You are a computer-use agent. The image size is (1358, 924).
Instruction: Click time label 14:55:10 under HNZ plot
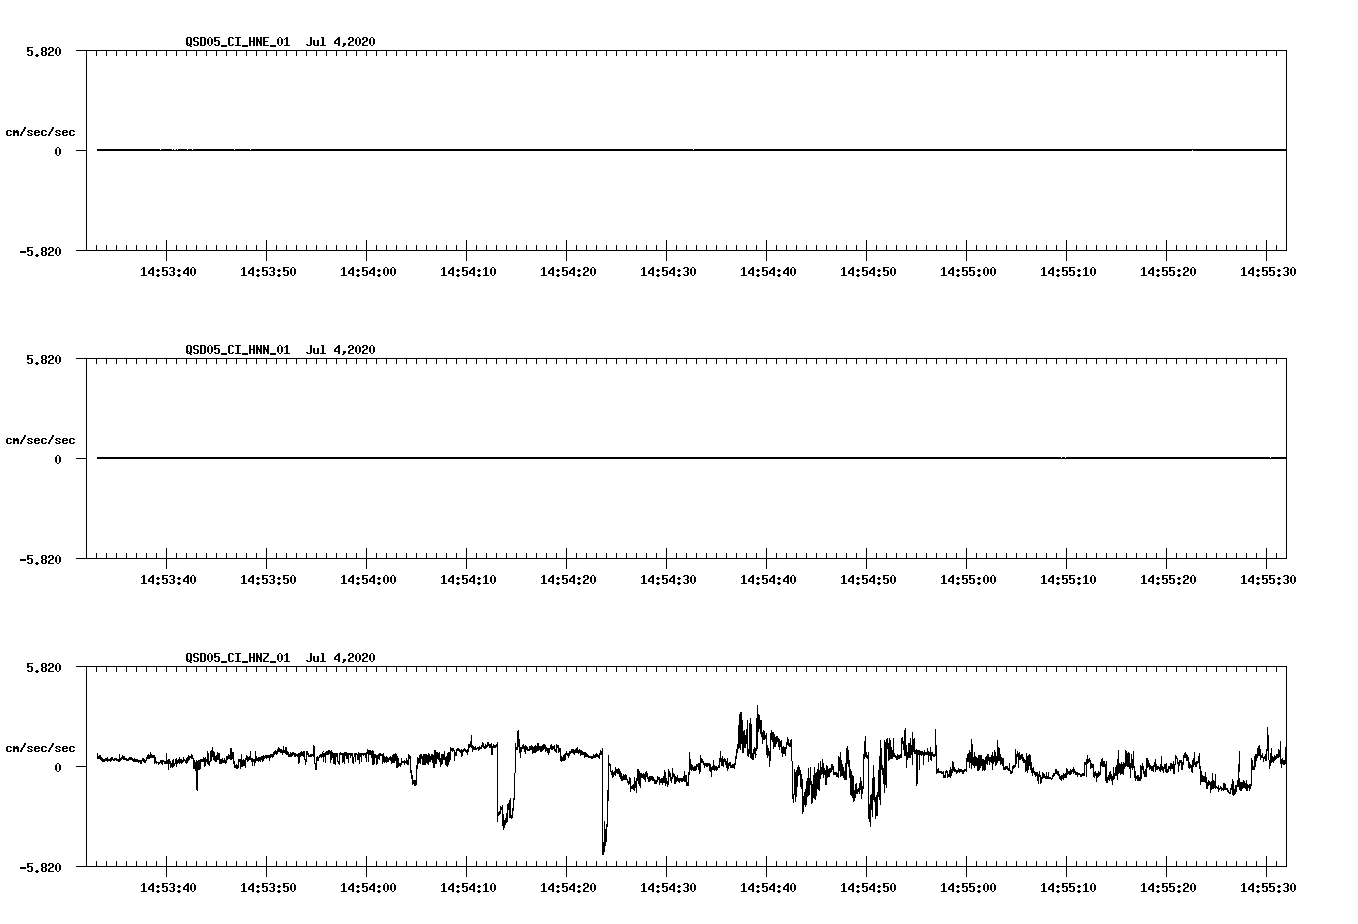coord(1068,888)
